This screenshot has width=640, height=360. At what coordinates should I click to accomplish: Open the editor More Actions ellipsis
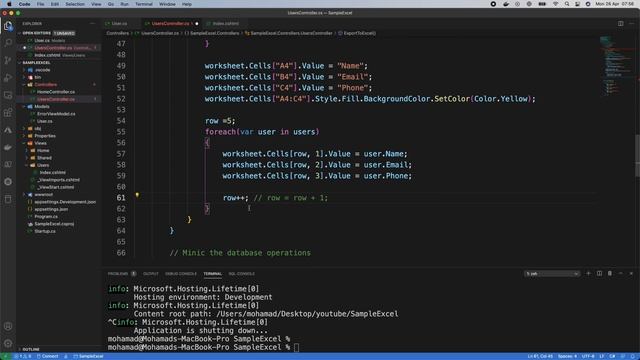pyautogui.click(x=631, y=24)
